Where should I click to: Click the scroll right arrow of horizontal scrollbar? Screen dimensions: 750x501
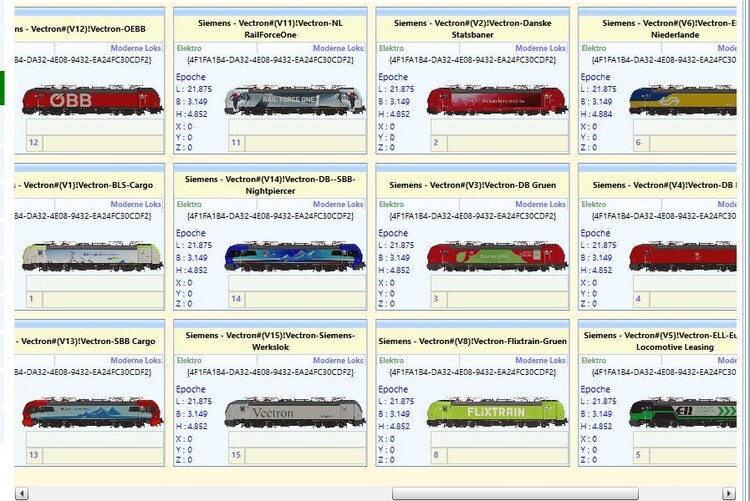pyautogui.click(x=728, y=493)
